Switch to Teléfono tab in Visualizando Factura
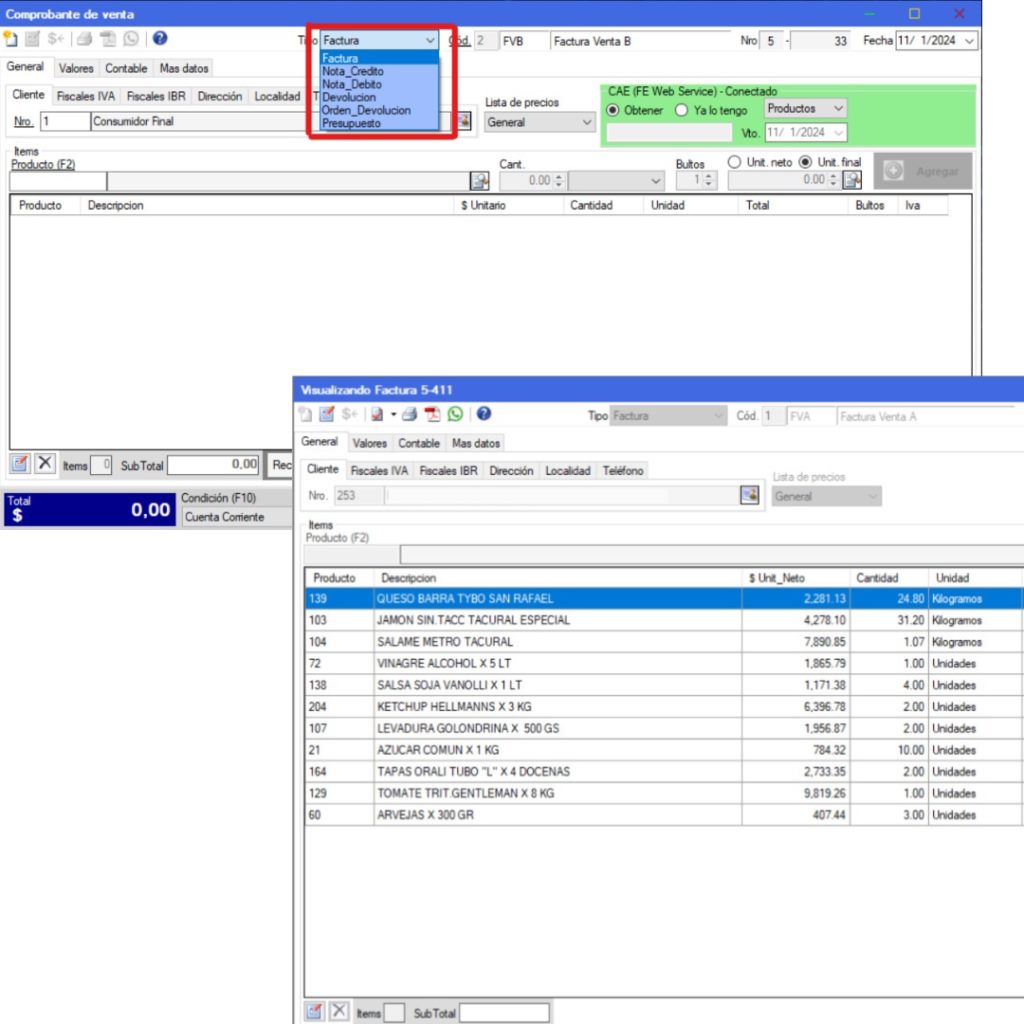Image resolution: width=1024 pixels, height=1024 pixels. click(622, 470)
